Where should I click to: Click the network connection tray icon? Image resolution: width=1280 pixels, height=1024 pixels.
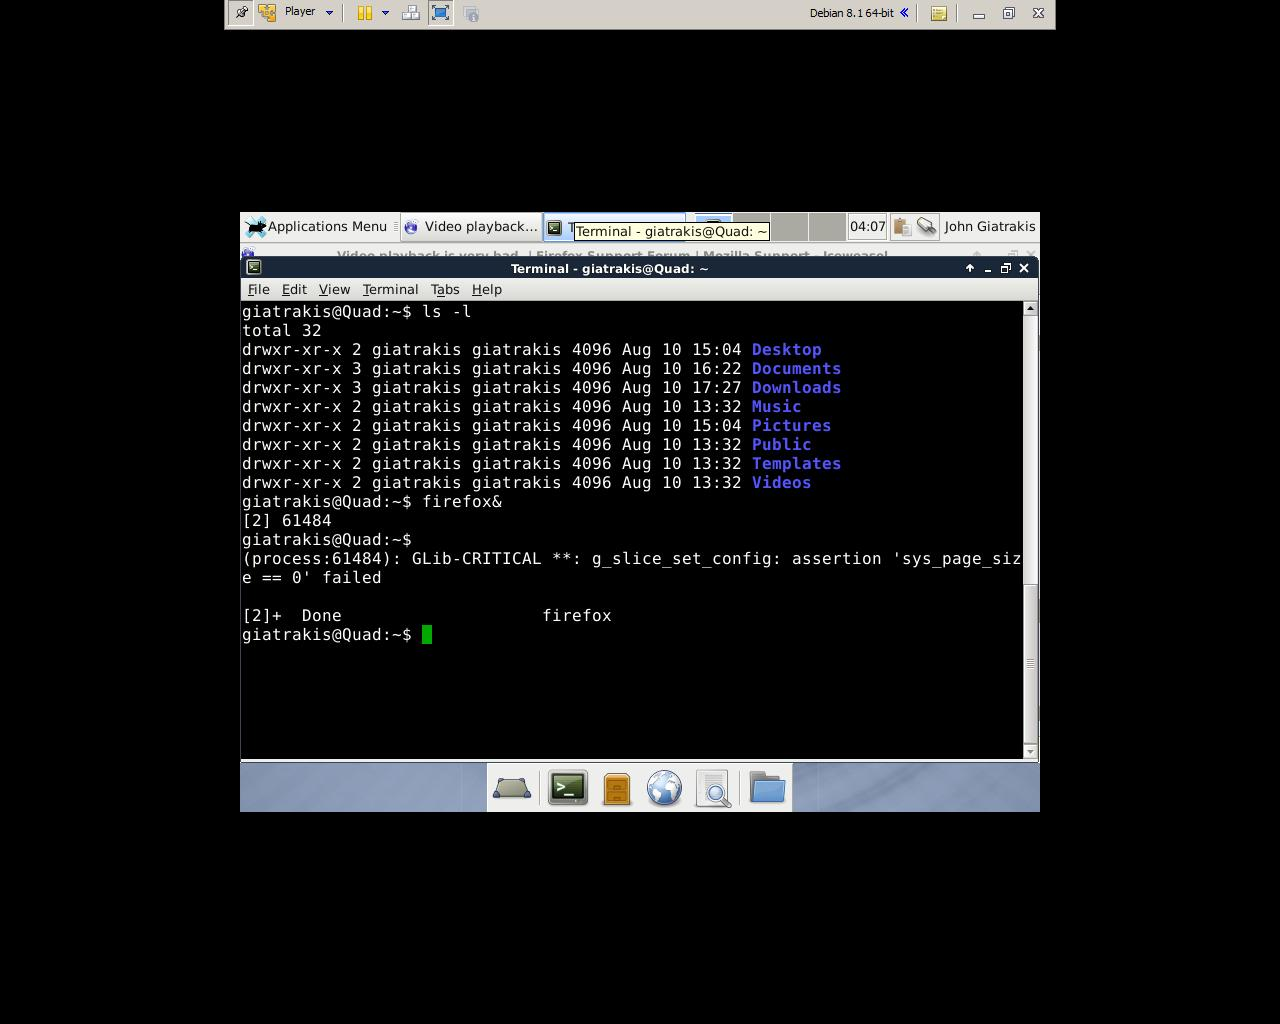927,227
